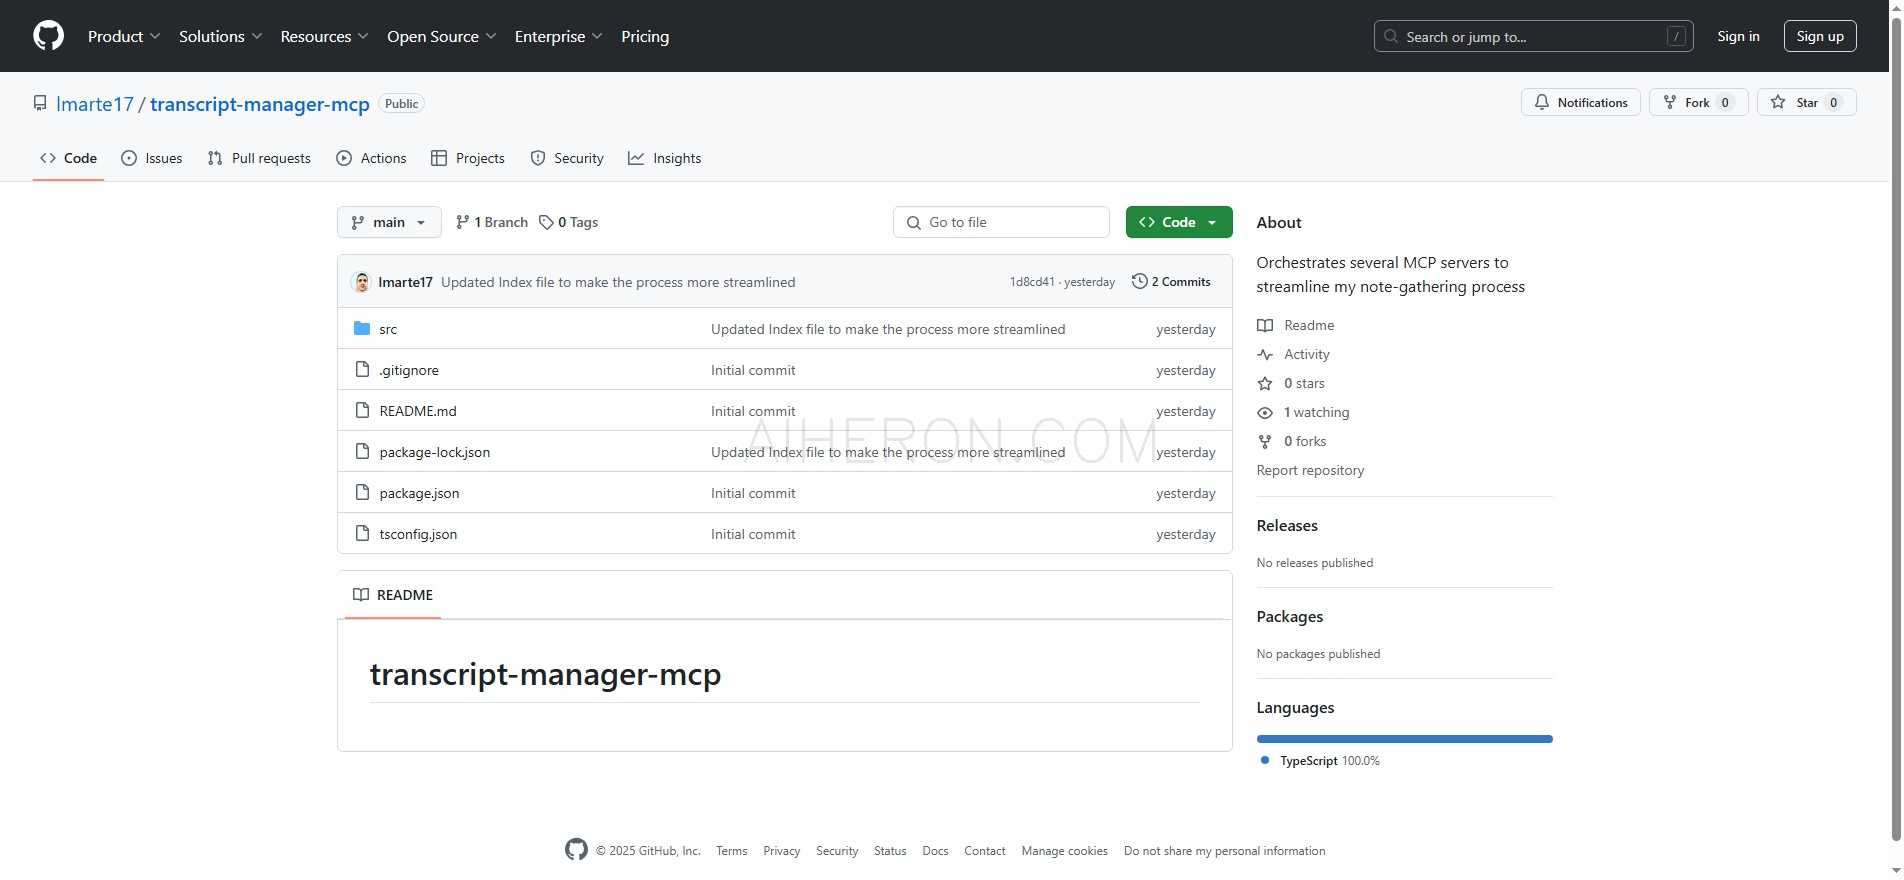The width and height of the screenshot is (1904, 880).
Task: Open the tsconfig.json file name
Action: [418, 534]
